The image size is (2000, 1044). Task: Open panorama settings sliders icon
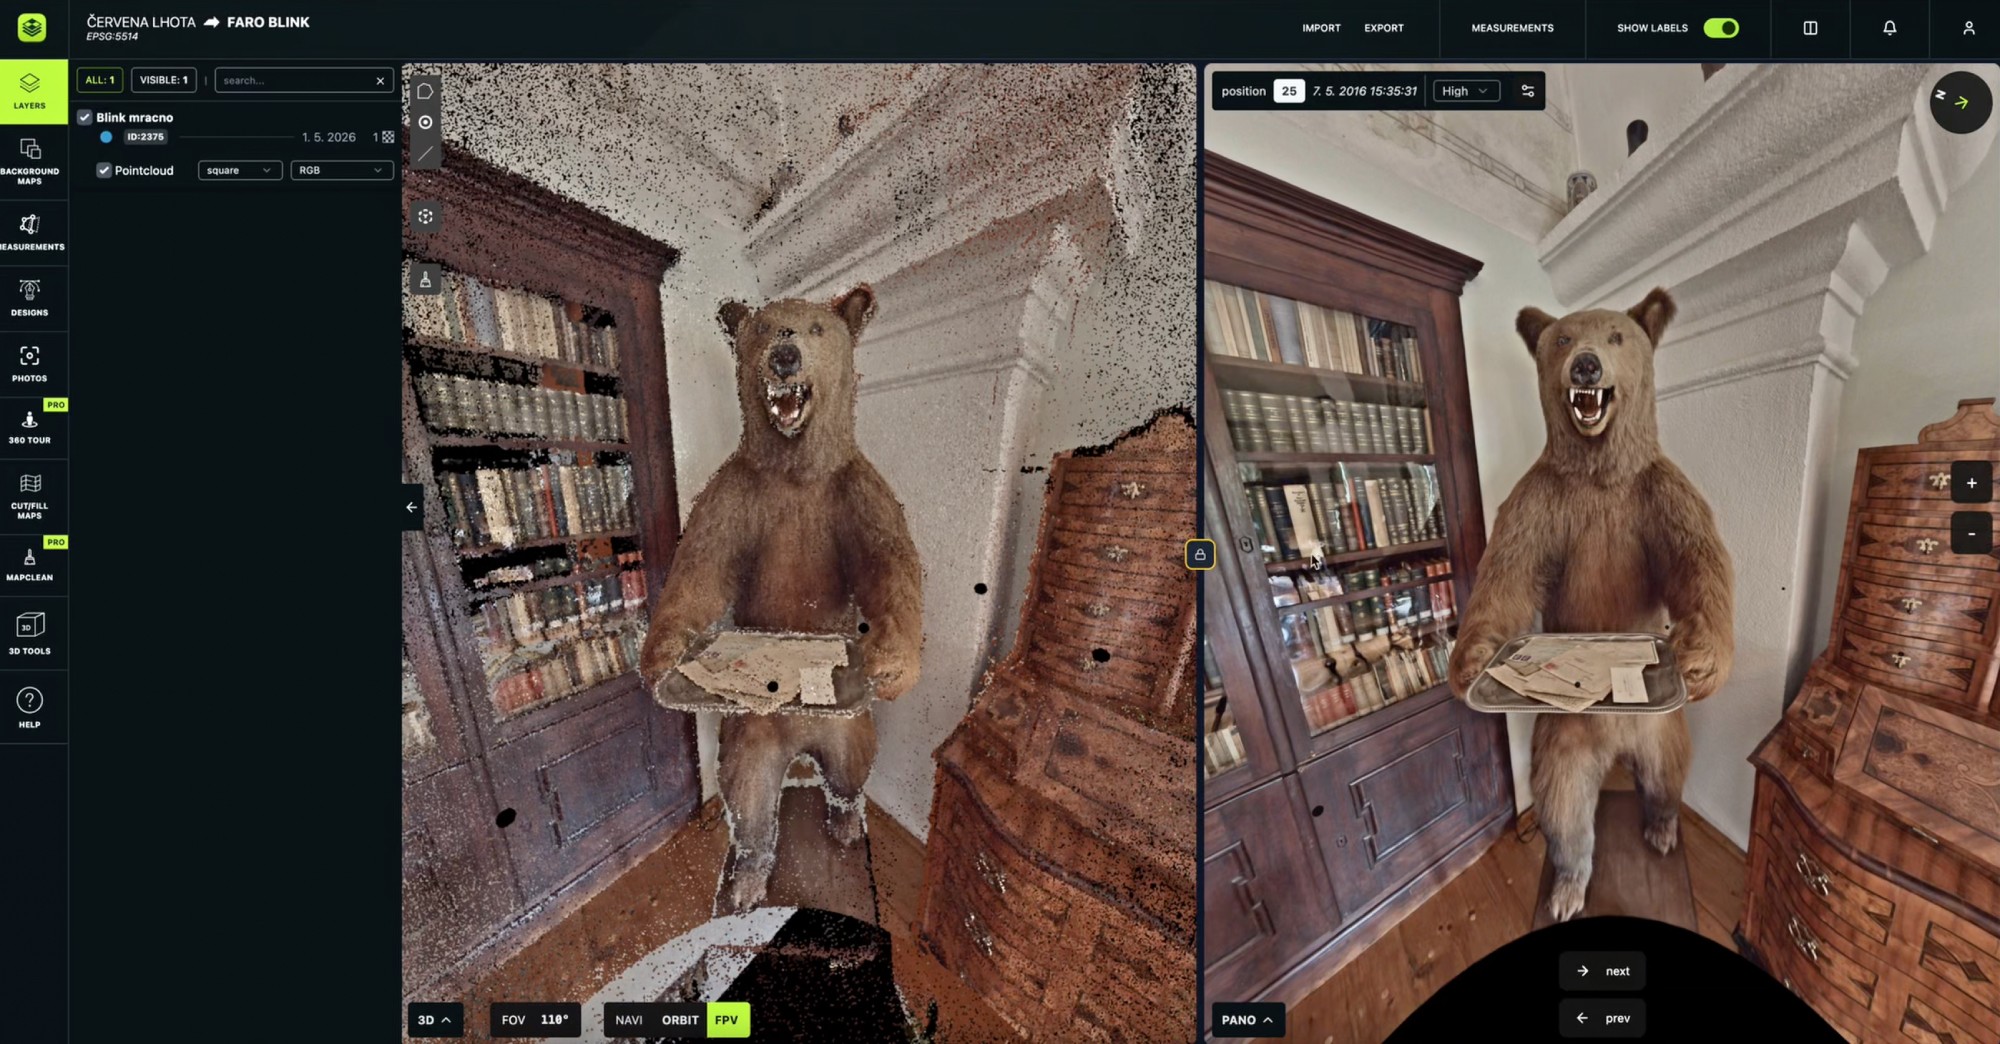click(x=1527, y=91)
